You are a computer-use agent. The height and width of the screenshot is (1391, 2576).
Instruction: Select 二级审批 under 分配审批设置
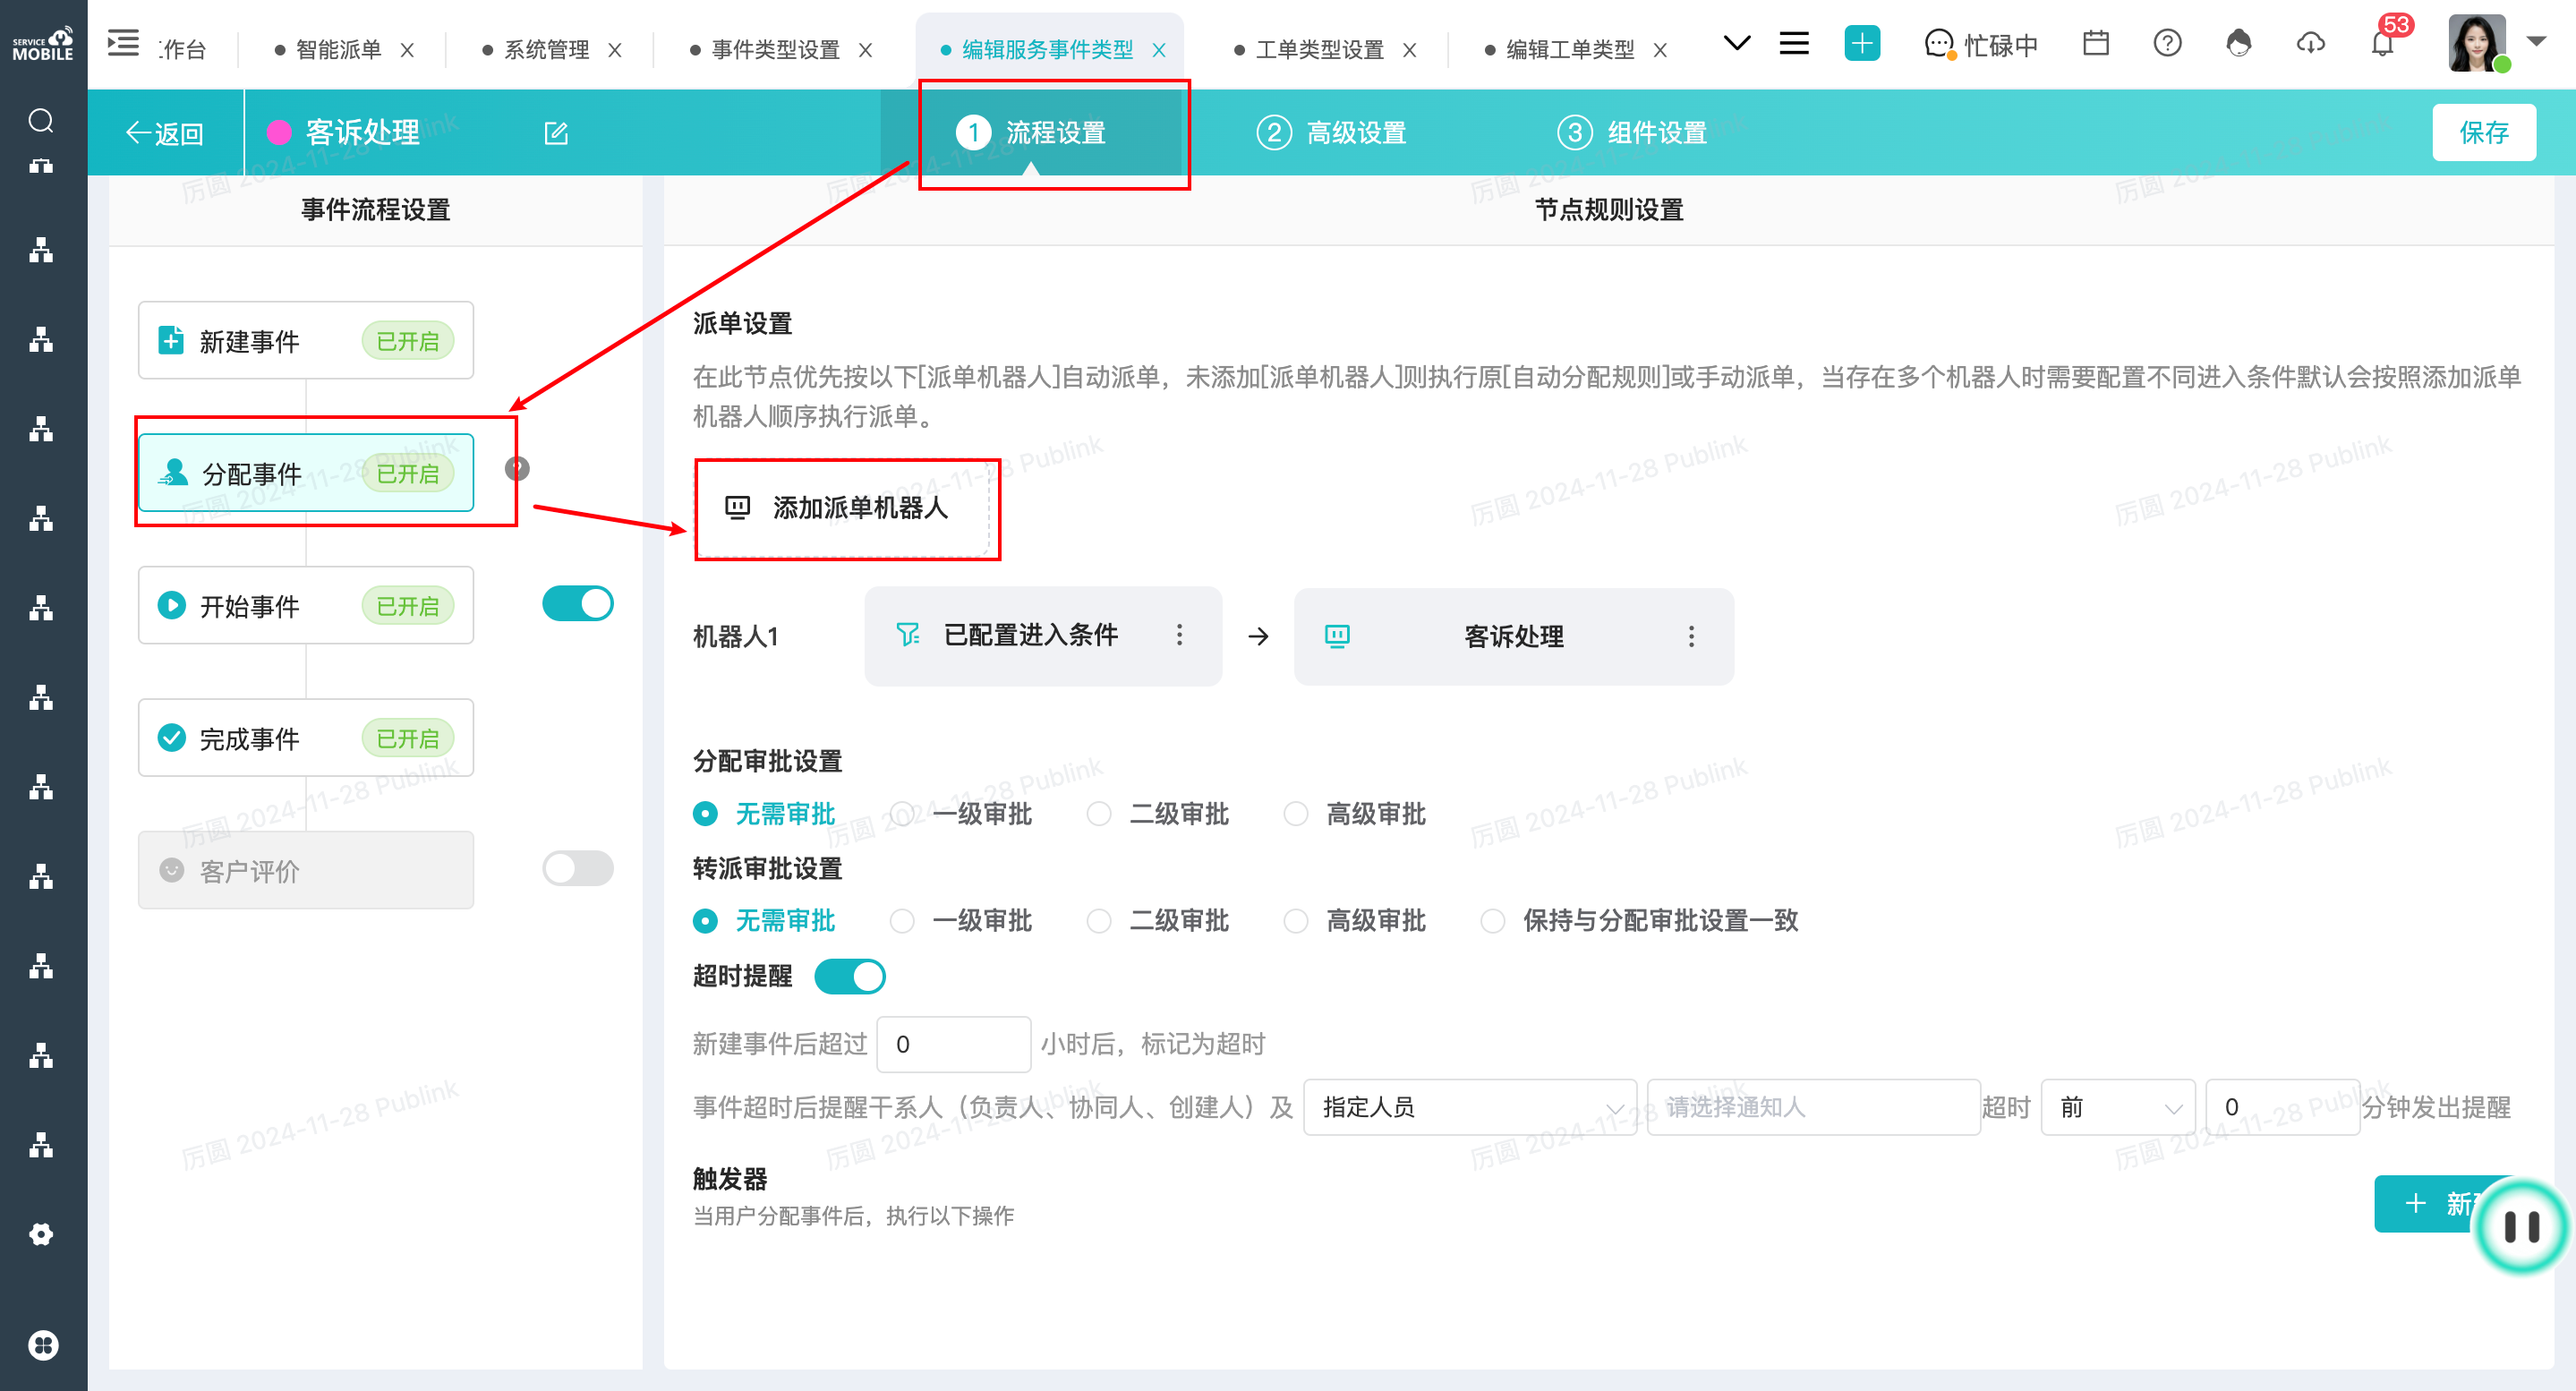1158,814
